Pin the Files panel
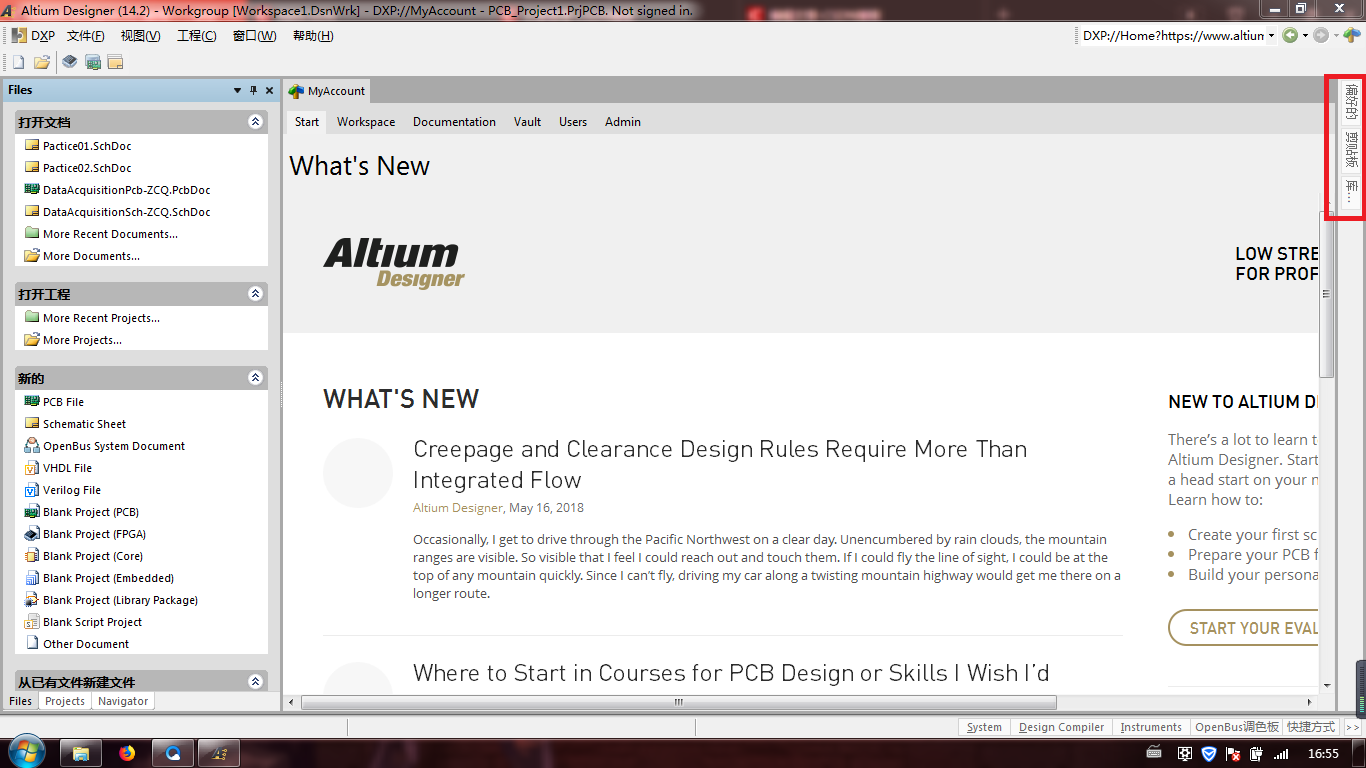 (x=253, y=90)
